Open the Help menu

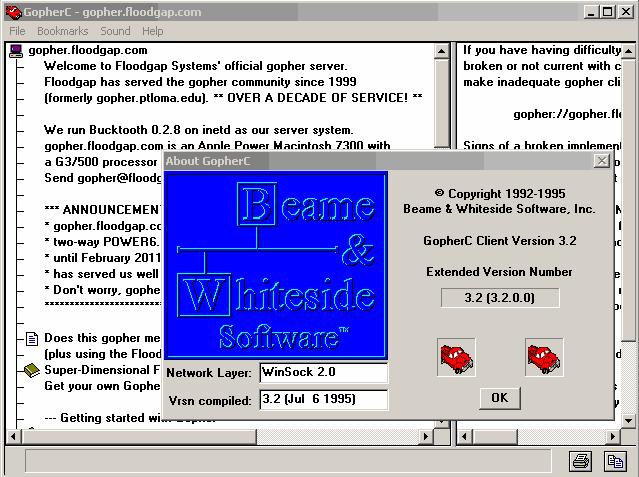point(152,31)
